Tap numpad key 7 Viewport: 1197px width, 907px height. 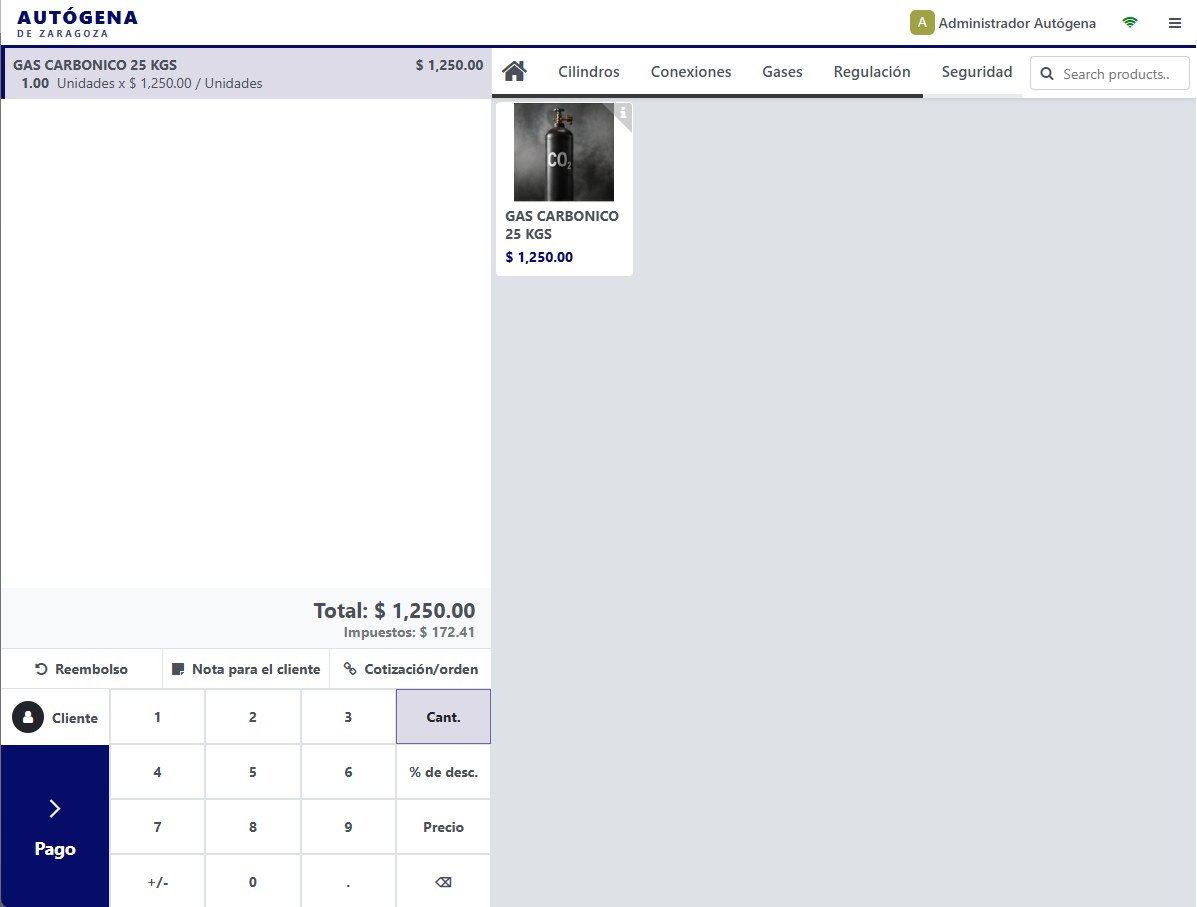point(157,827)
